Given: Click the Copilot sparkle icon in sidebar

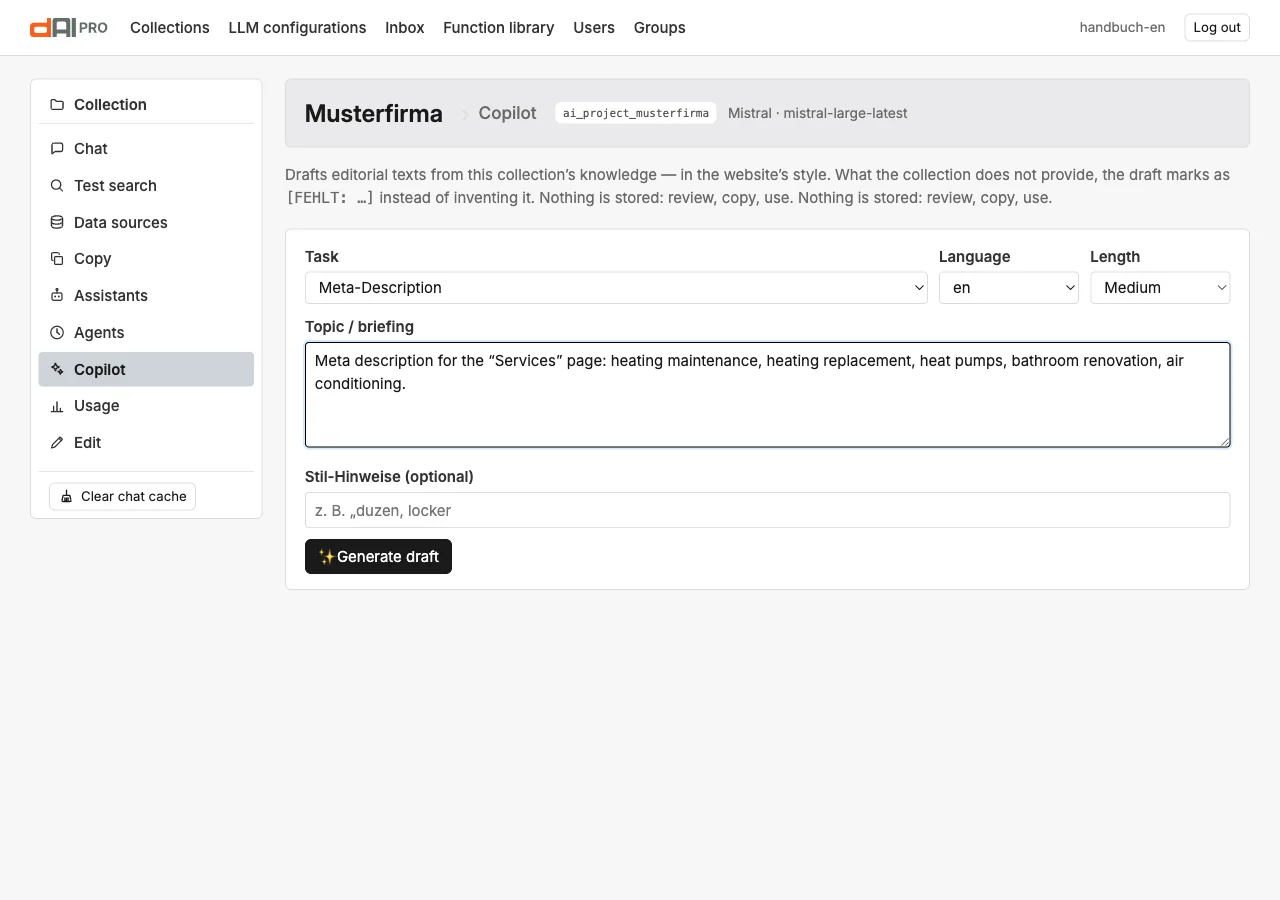Looking at the screenshot, I should coord(57,370).
